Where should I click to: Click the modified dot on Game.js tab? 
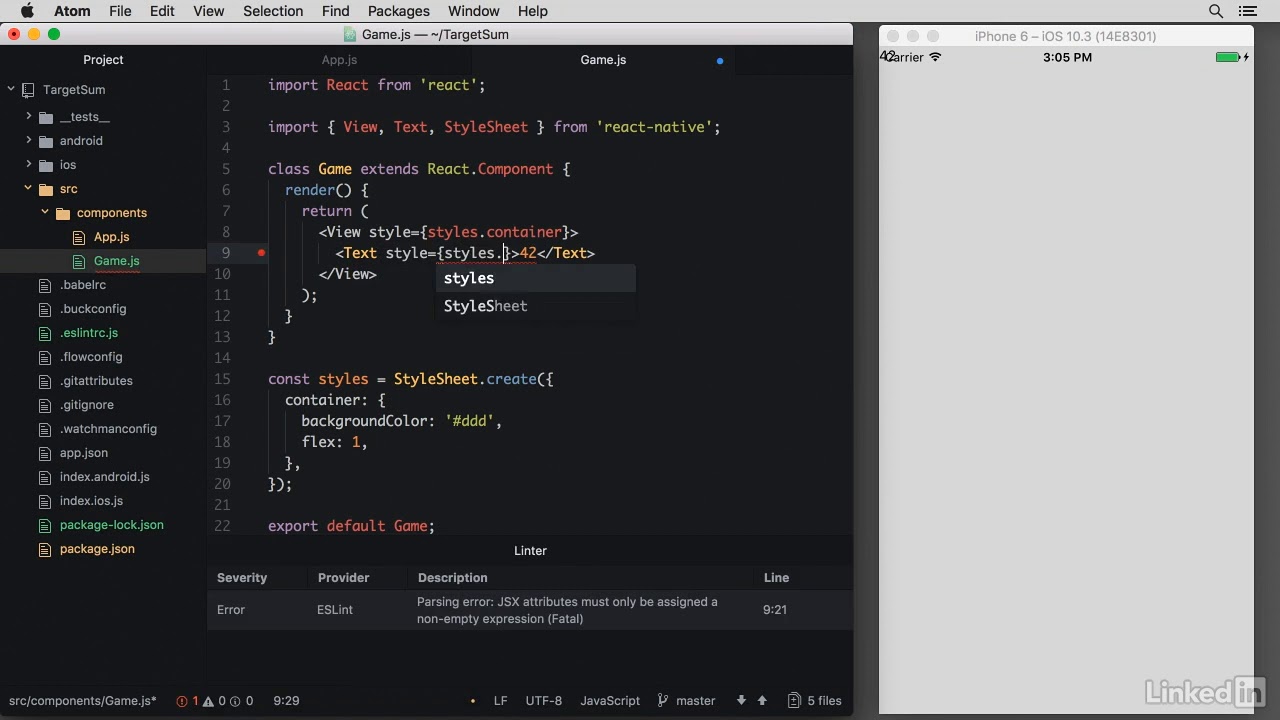tap(719, 61)
